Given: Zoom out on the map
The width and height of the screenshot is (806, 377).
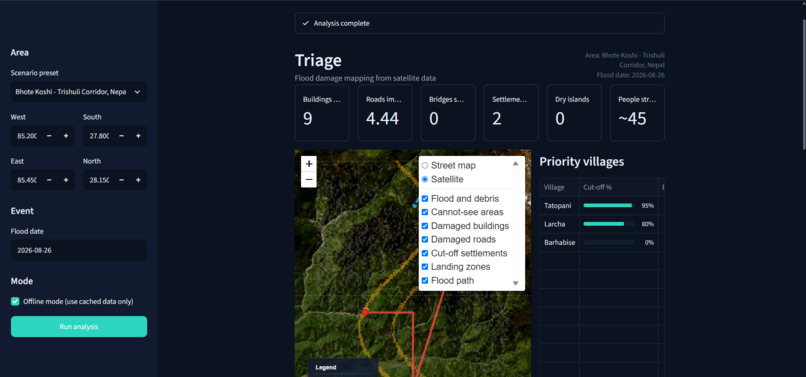Looking at the screenshot, I should pos(308,179).
